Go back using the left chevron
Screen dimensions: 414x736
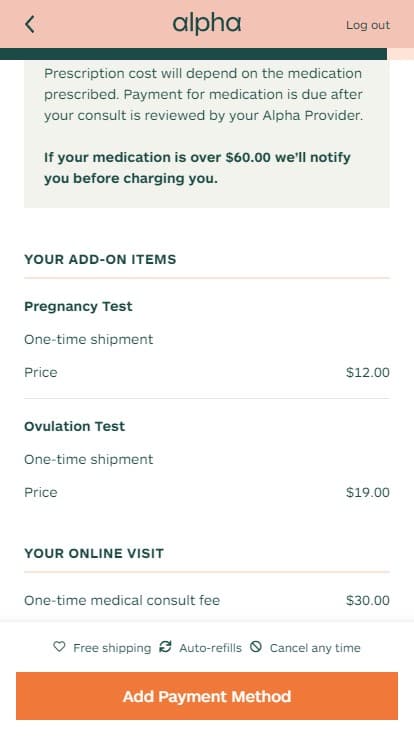[x=30, y=24]
